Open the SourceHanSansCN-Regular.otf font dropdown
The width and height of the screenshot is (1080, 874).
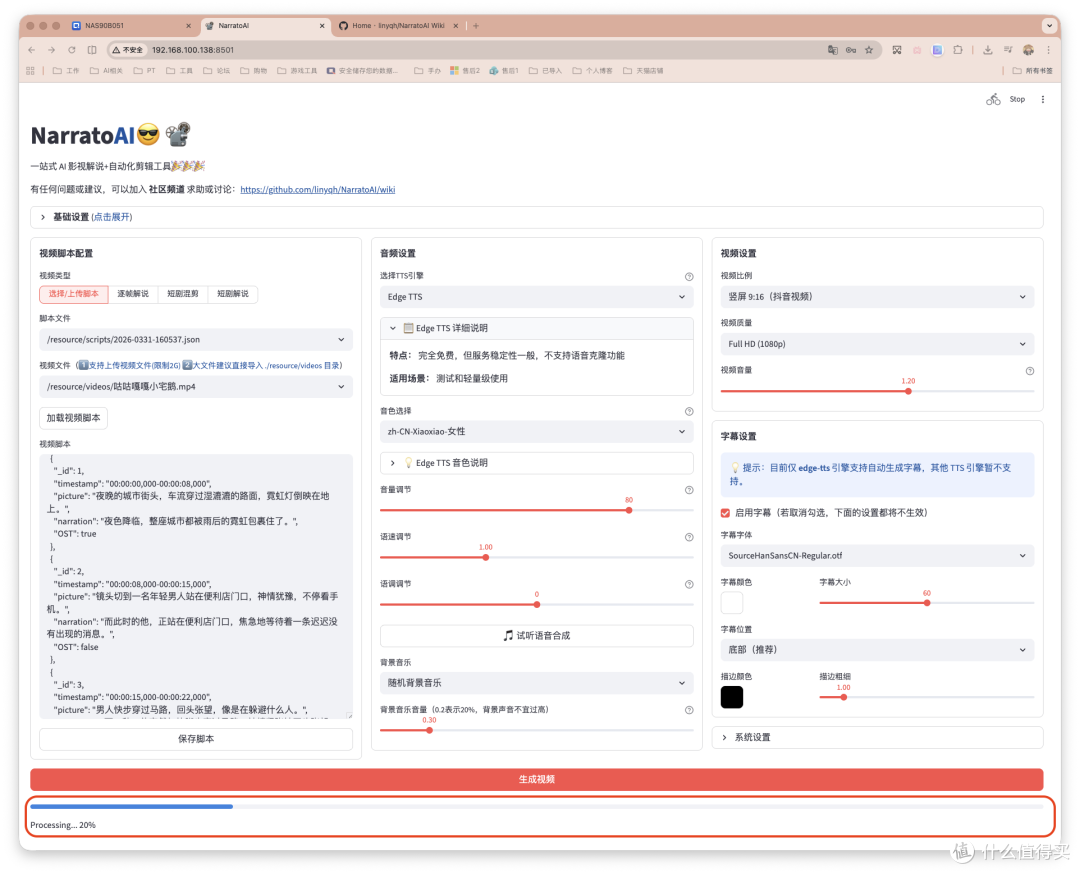pyautogui.click(x=877, y=555)
